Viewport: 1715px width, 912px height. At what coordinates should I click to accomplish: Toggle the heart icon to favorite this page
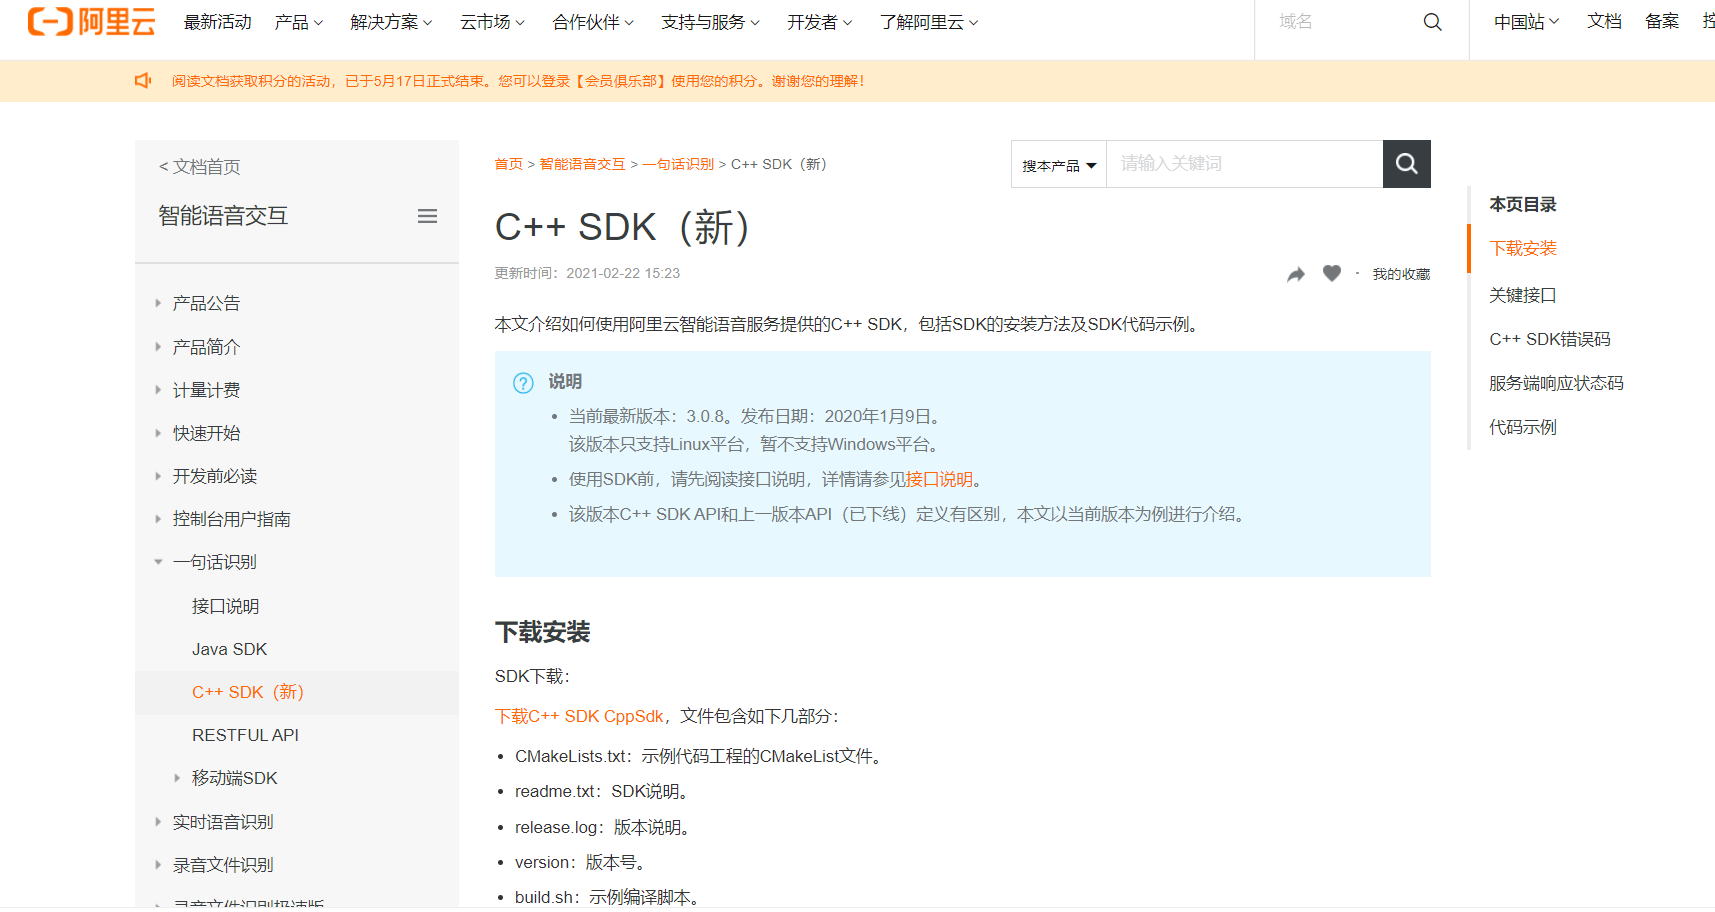(1332, 273)
